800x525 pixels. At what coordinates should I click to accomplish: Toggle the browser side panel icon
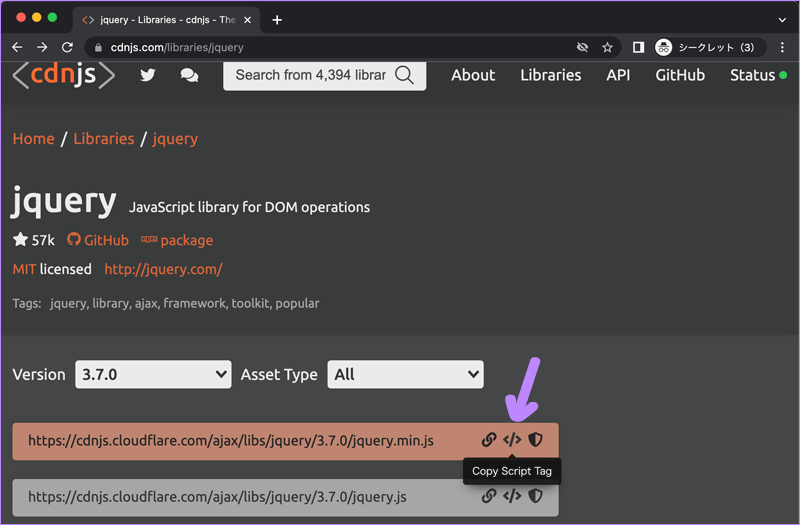click(x=638, y=47)
